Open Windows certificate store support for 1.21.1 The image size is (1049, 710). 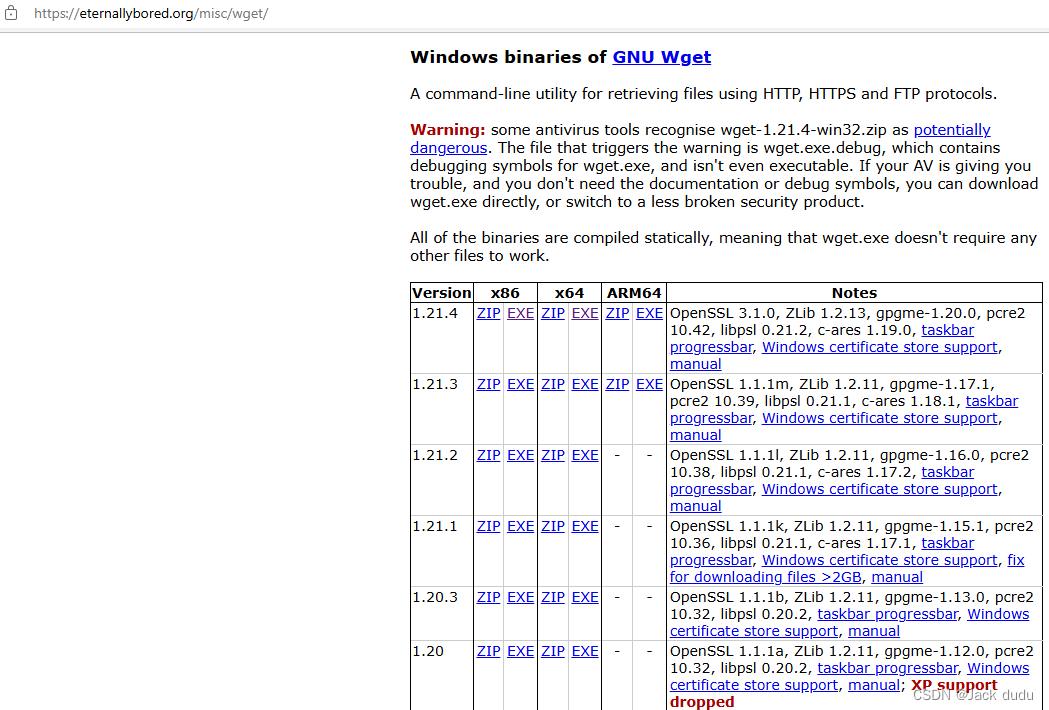click(x=880, y=560)
